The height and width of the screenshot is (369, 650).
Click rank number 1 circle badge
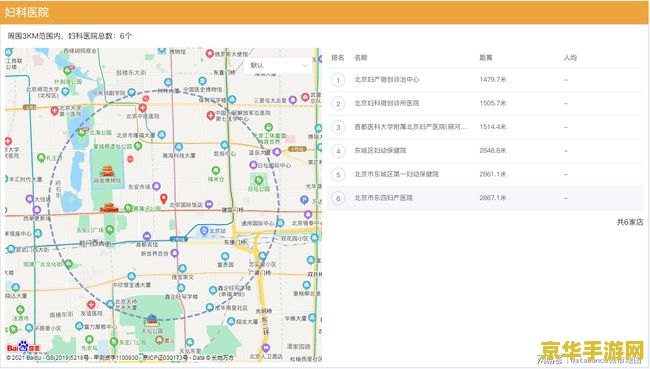338,80
